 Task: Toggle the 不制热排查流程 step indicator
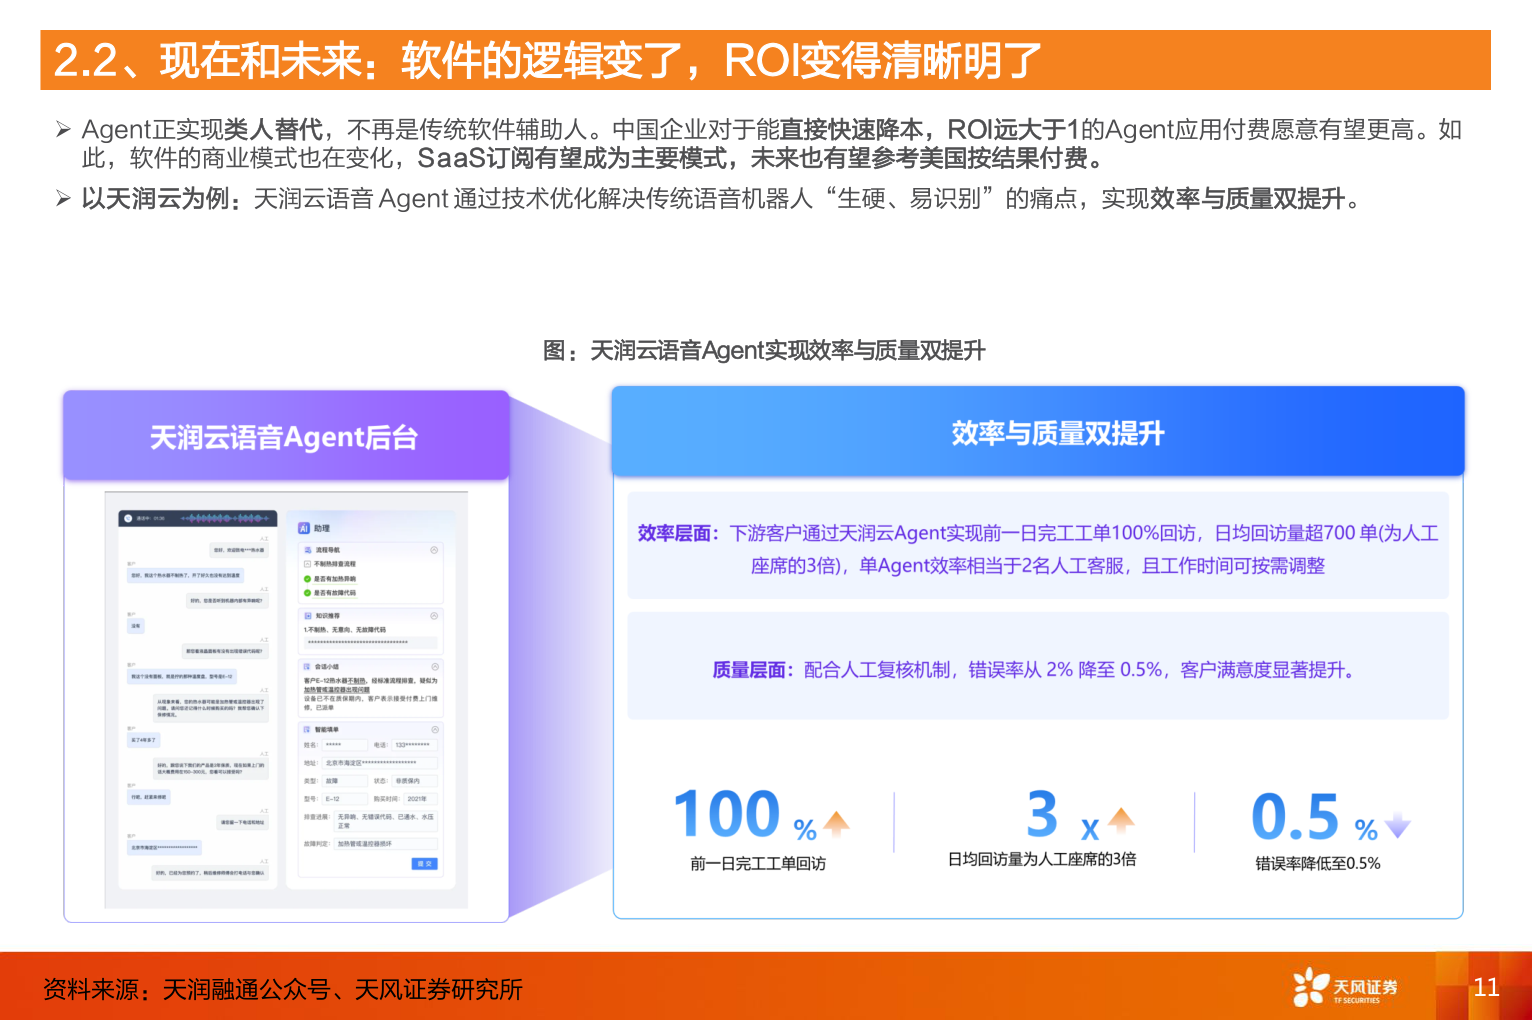[x=307, y=564]
